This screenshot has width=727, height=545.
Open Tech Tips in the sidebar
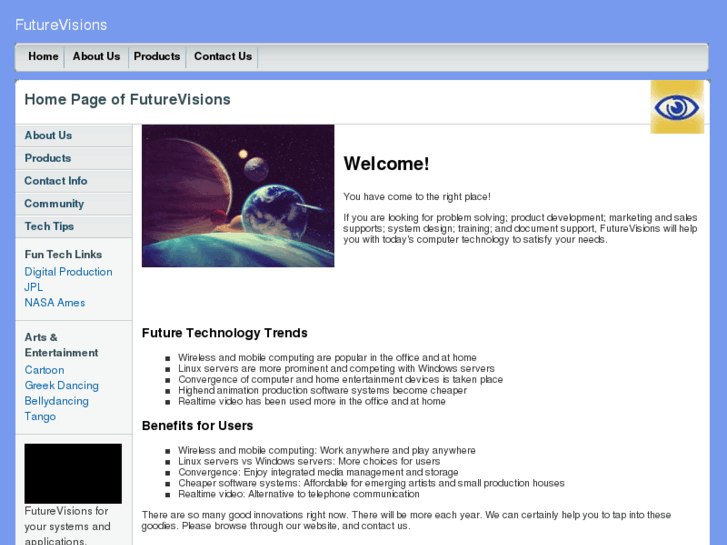click(74, 226)
